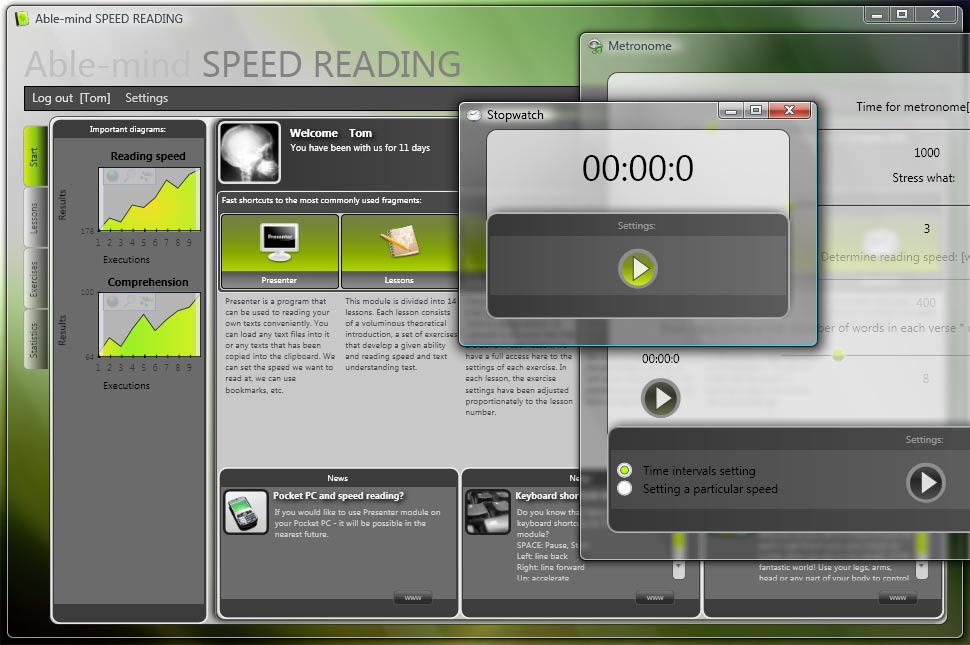Start the Stopwatch with the green play button
Viewport: 970px width, 645px height.
638,268
